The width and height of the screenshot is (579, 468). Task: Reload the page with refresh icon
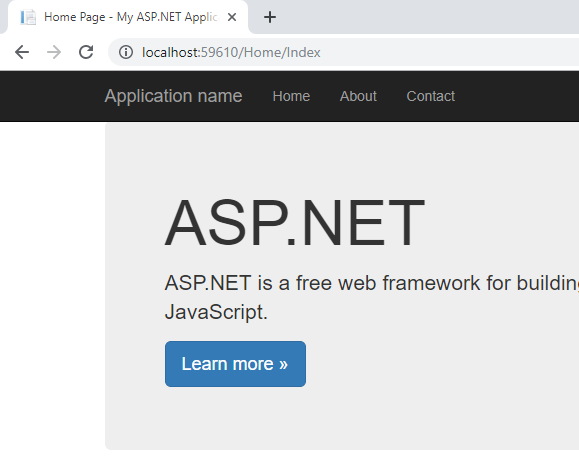[x=86, y=52]
